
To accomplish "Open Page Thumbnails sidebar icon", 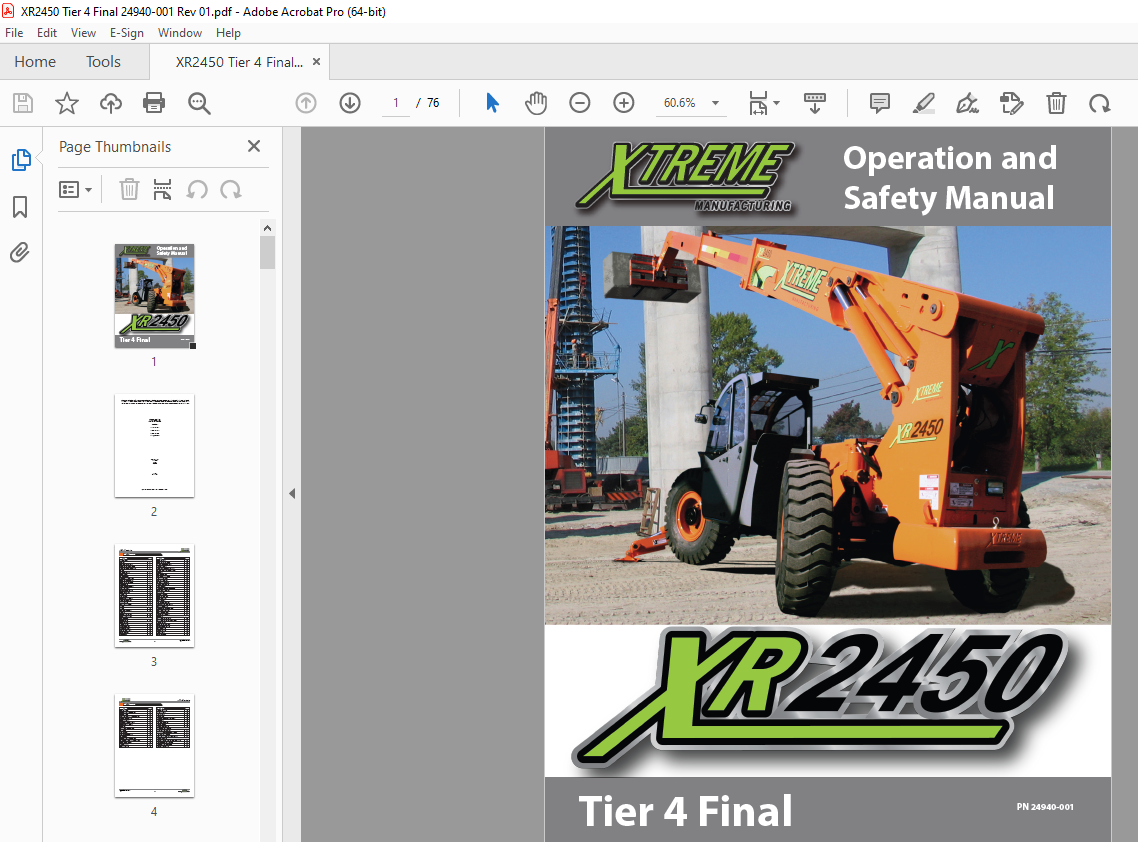I will pyautogui.click(x=21, y=160).
